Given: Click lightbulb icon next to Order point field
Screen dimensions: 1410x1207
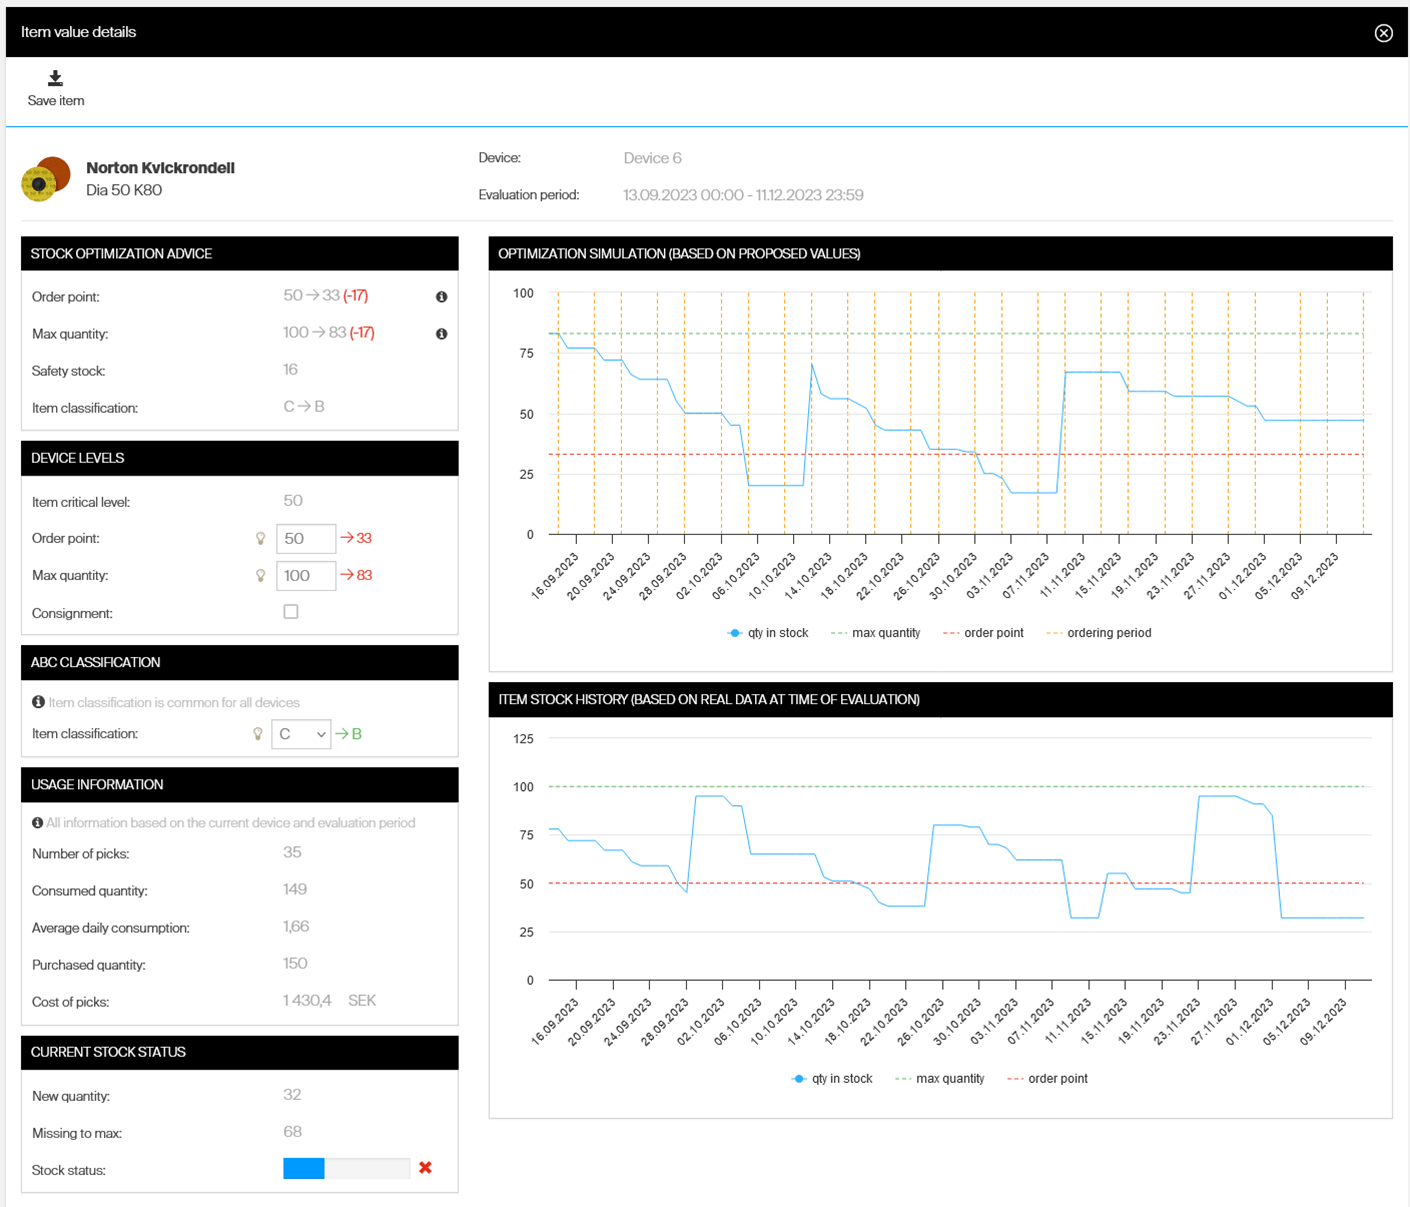Looking at the screenshot, I should click(x=261, y=539).
